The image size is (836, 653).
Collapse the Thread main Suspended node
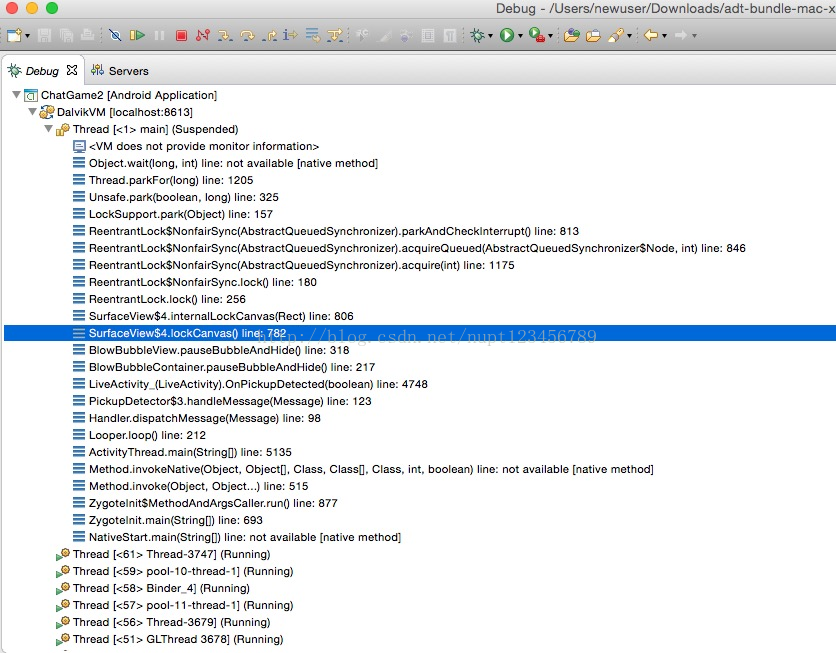[x=49, y=129]
